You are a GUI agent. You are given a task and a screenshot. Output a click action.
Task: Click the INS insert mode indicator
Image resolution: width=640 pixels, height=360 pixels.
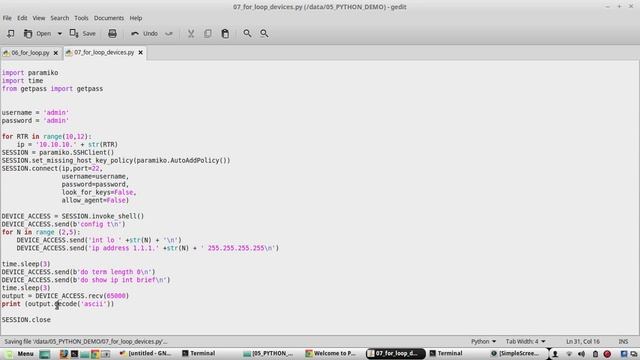point(623,341)
